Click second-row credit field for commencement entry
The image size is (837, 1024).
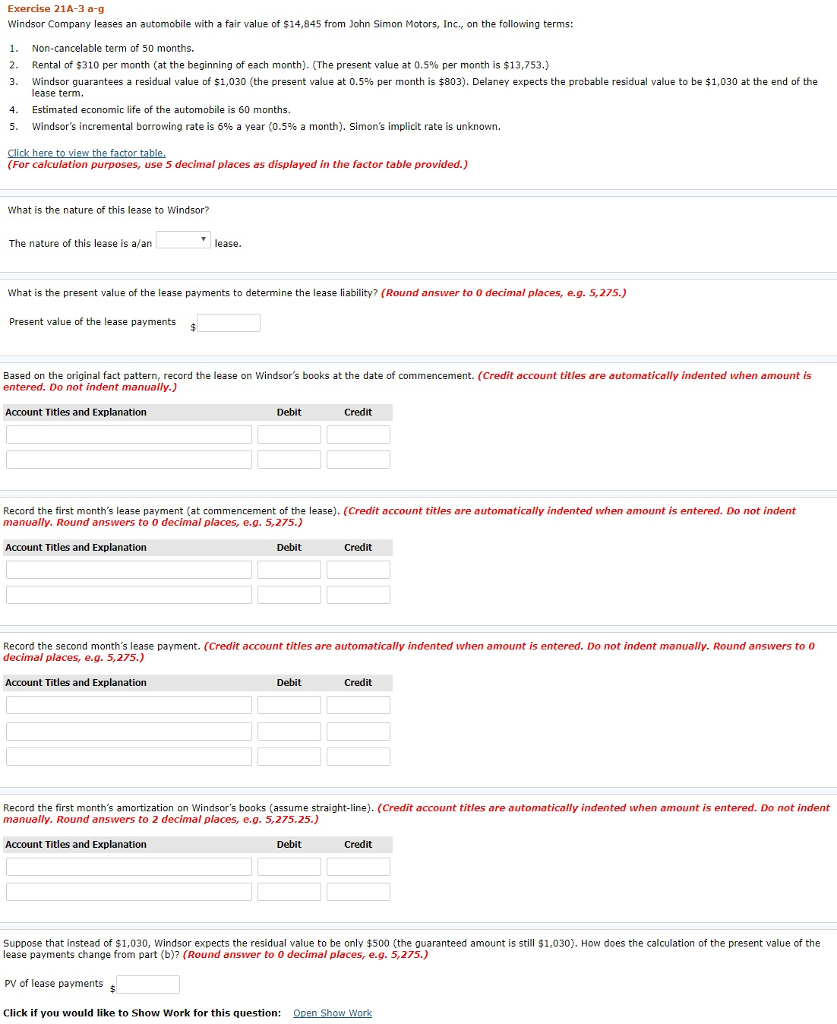click(358, 460)
